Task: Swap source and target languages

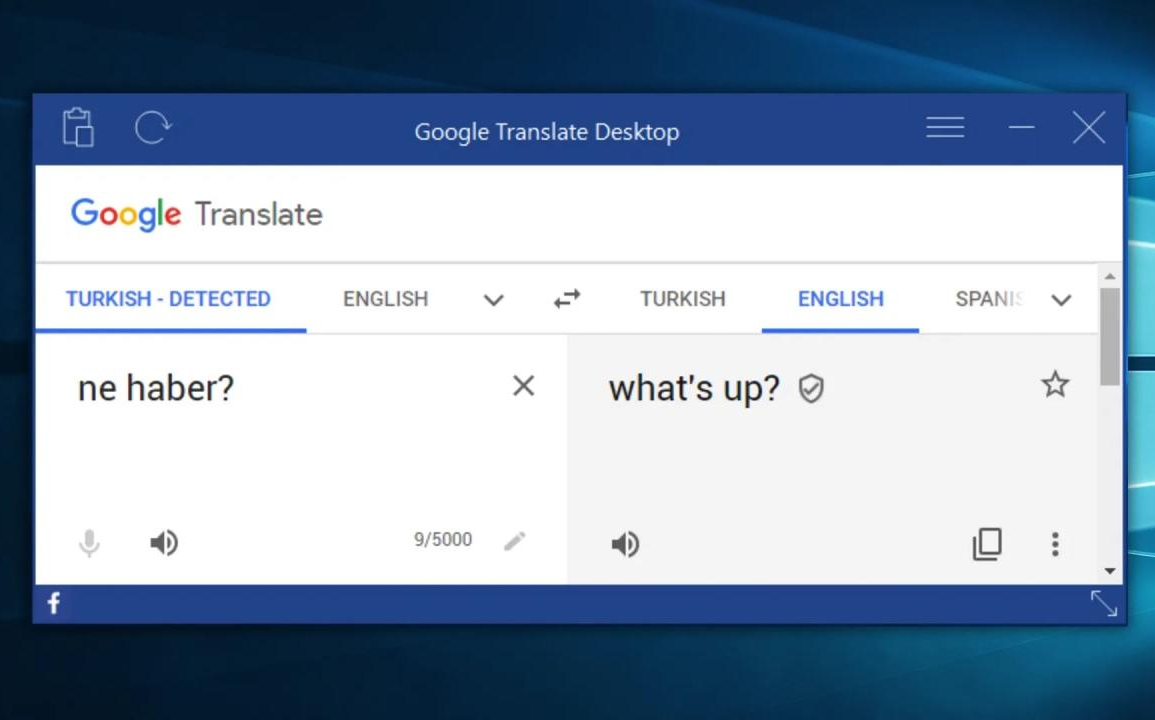Action: coord(567,298)
